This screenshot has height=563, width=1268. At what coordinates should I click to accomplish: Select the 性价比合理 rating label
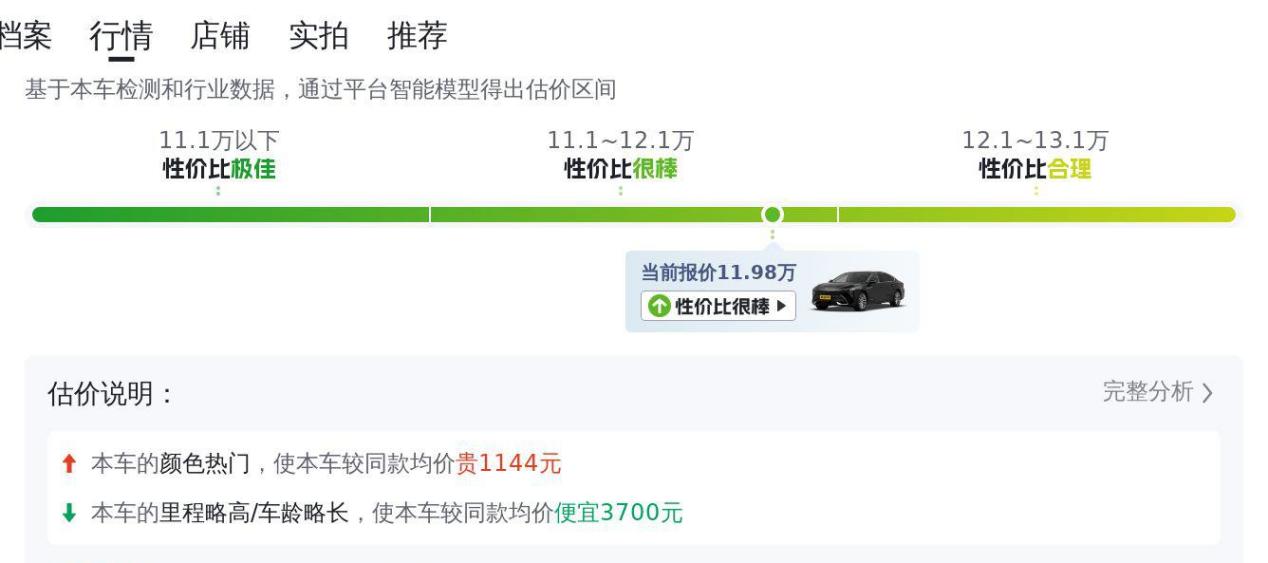coord(1035,169)
